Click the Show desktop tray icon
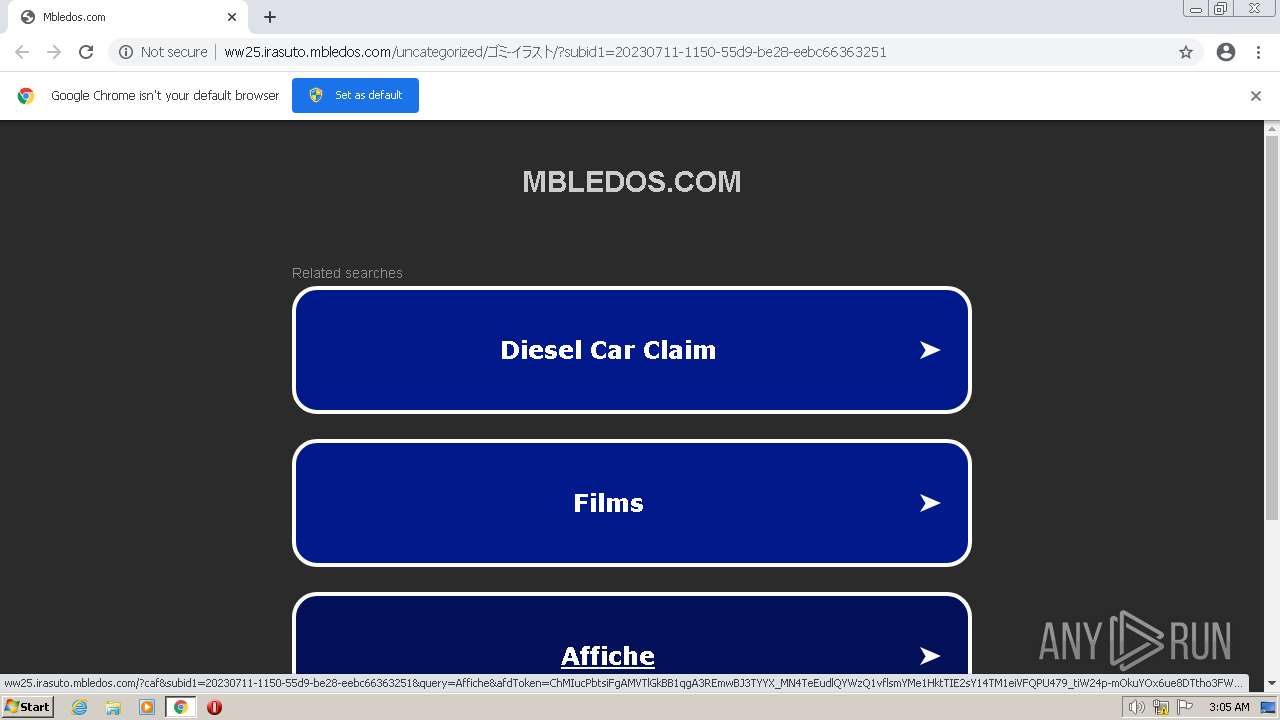 (1268, 707)
